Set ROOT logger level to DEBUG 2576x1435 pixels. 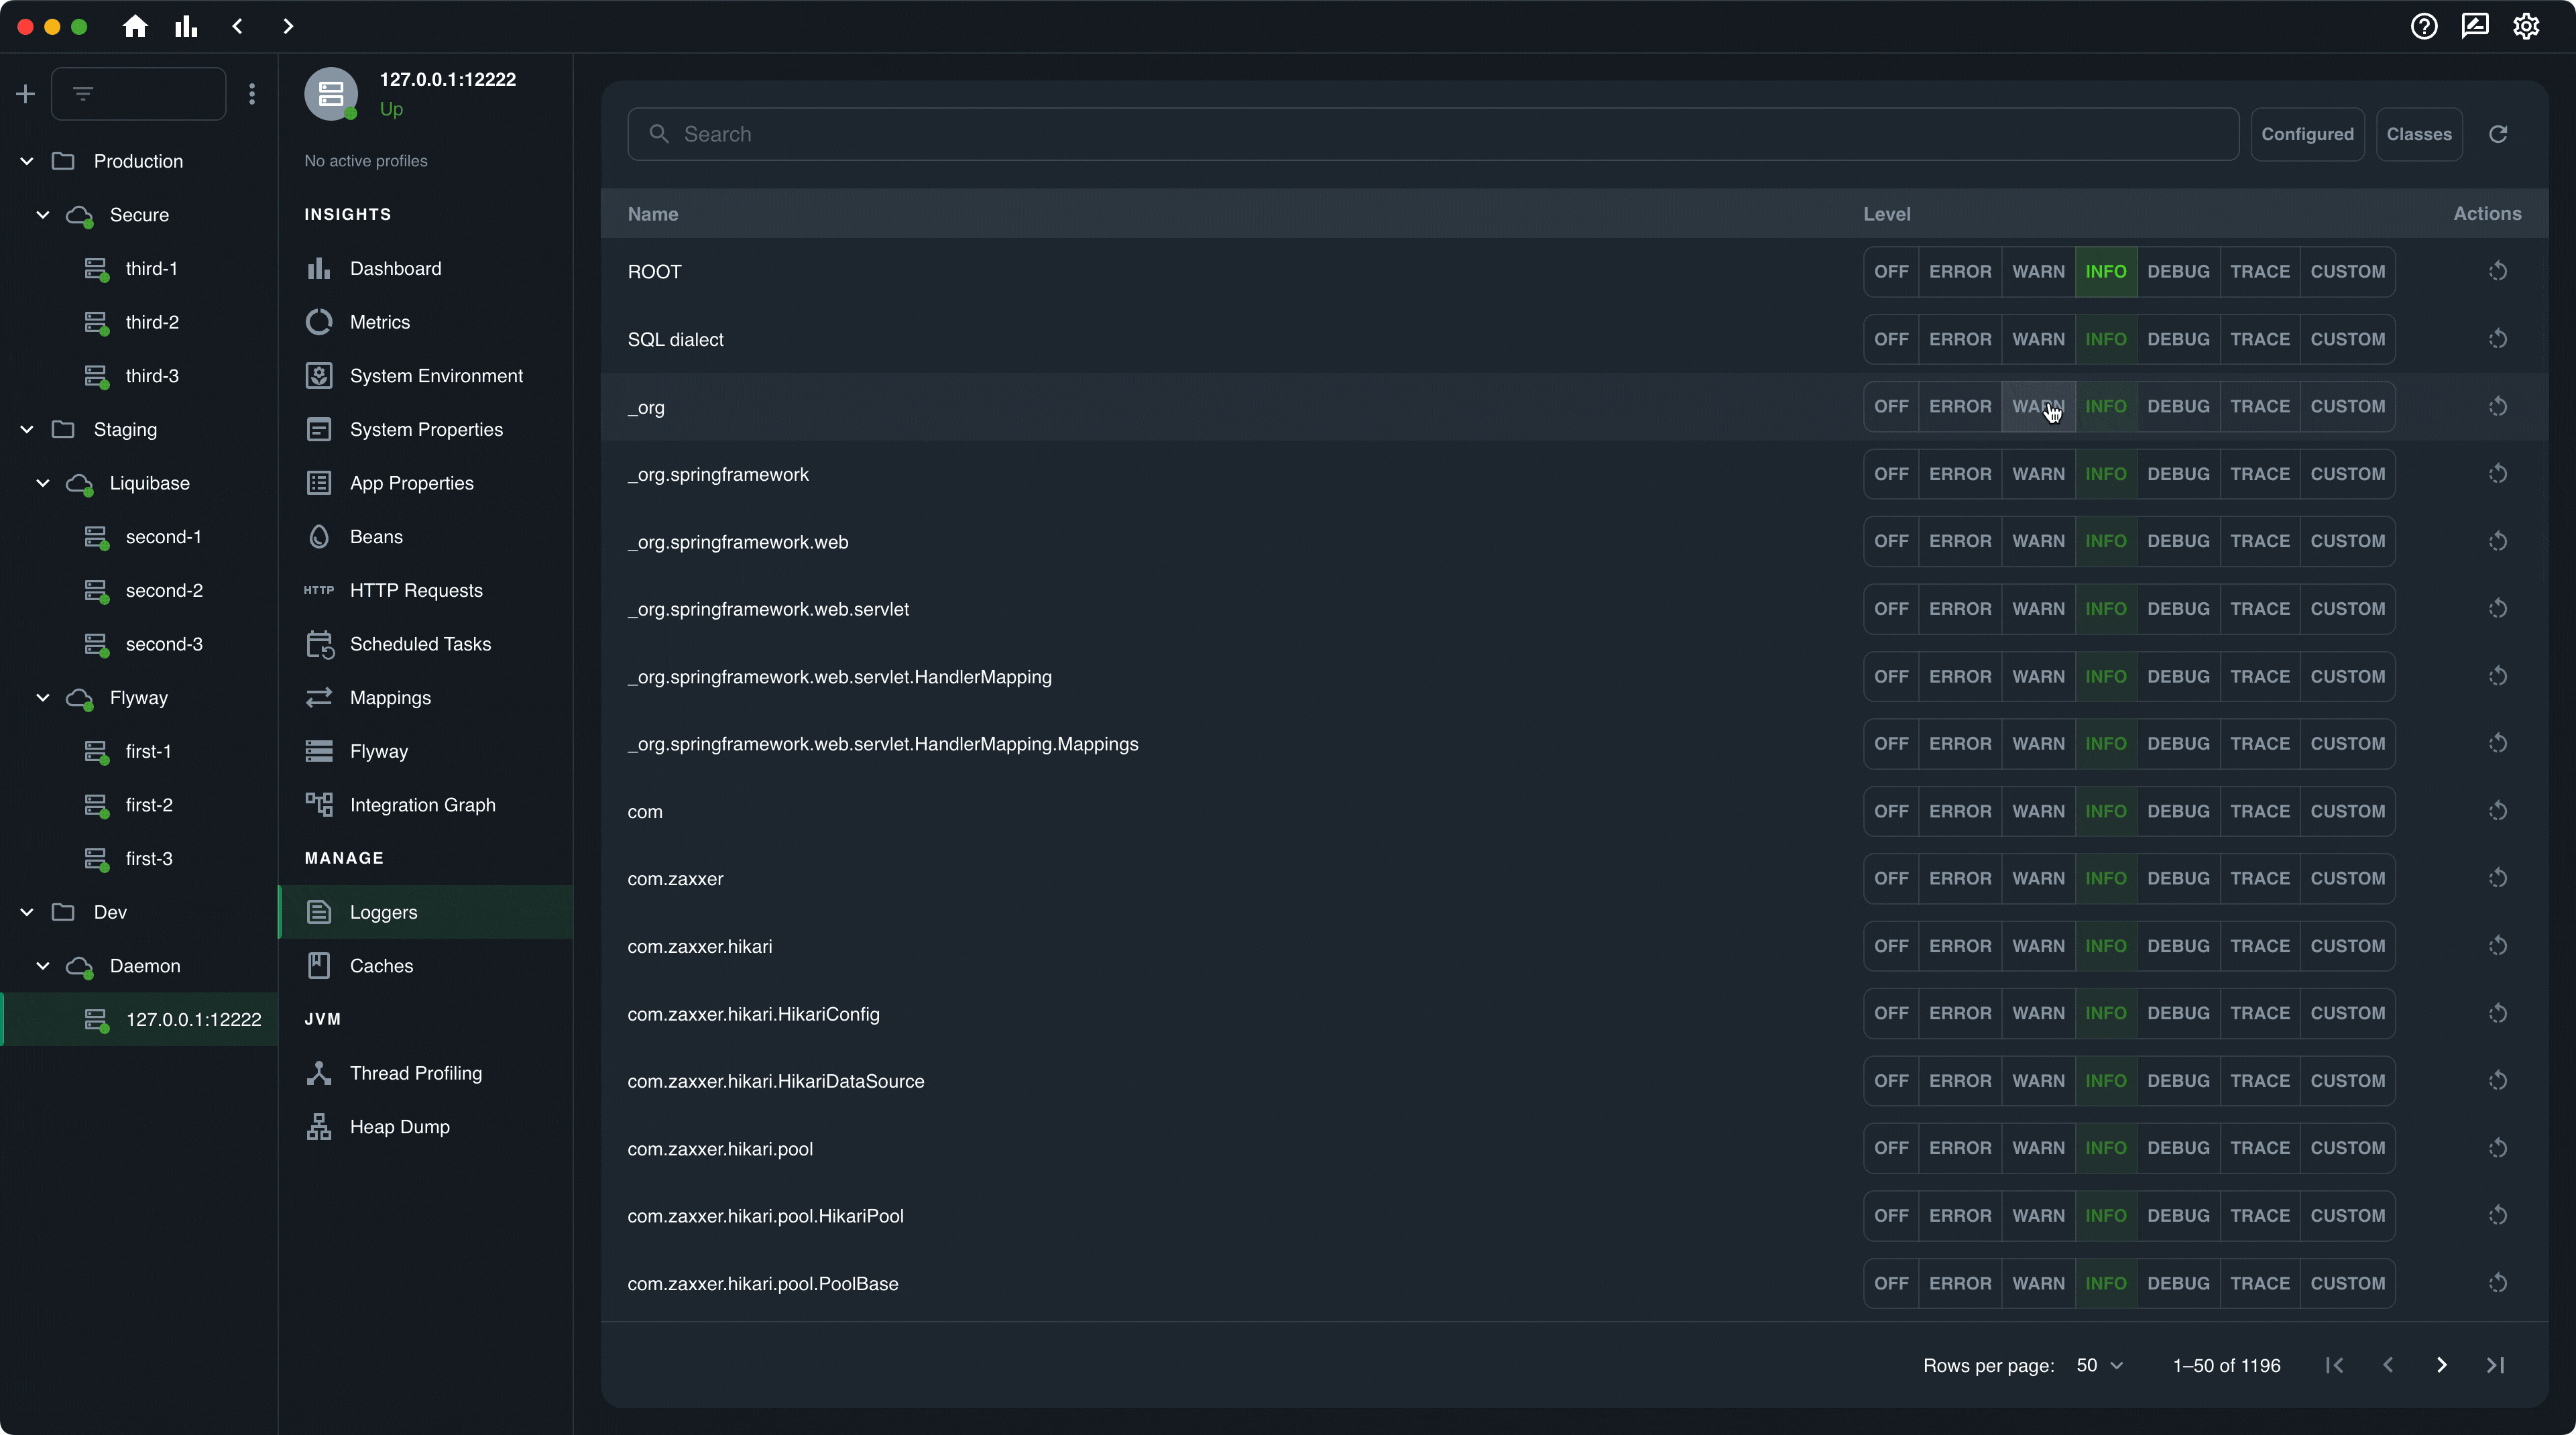pos(2177,271)
